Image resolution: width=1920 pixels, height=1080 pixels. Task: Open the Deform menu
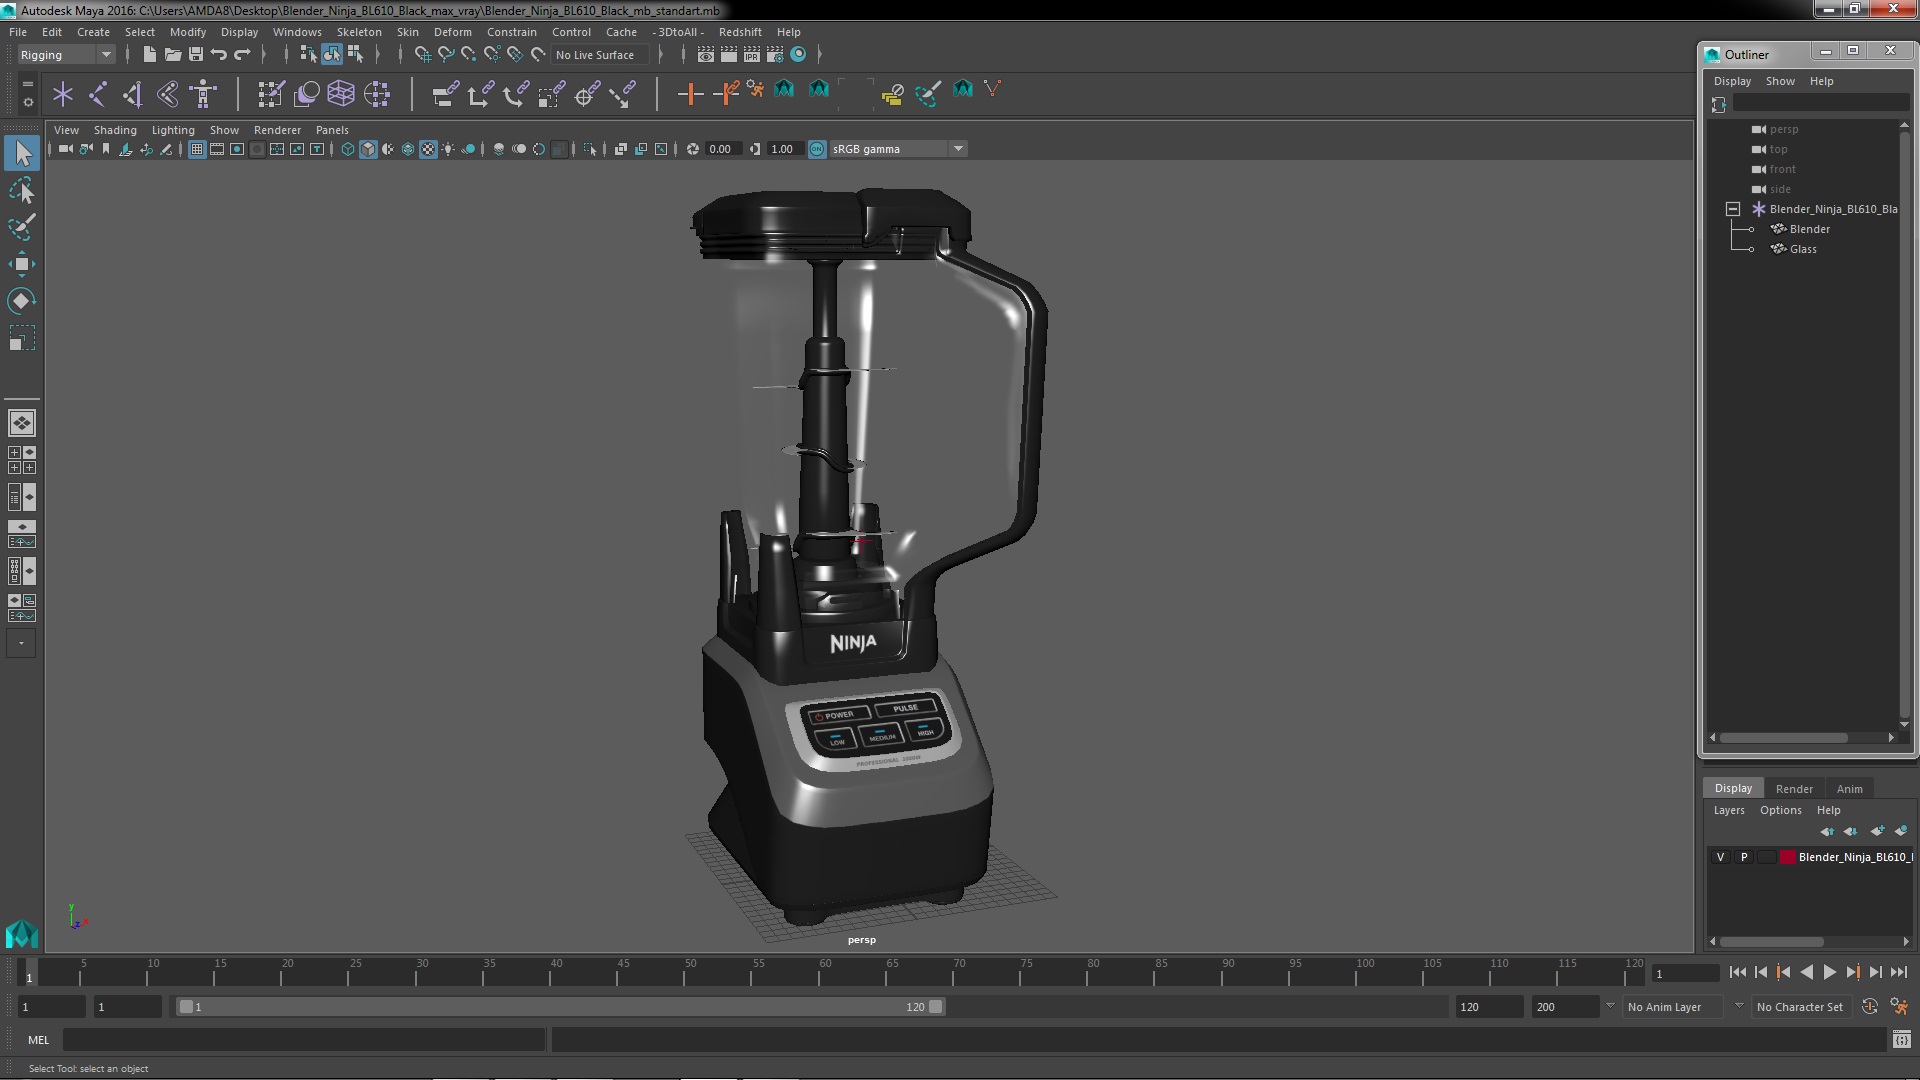tap(452, 32)
